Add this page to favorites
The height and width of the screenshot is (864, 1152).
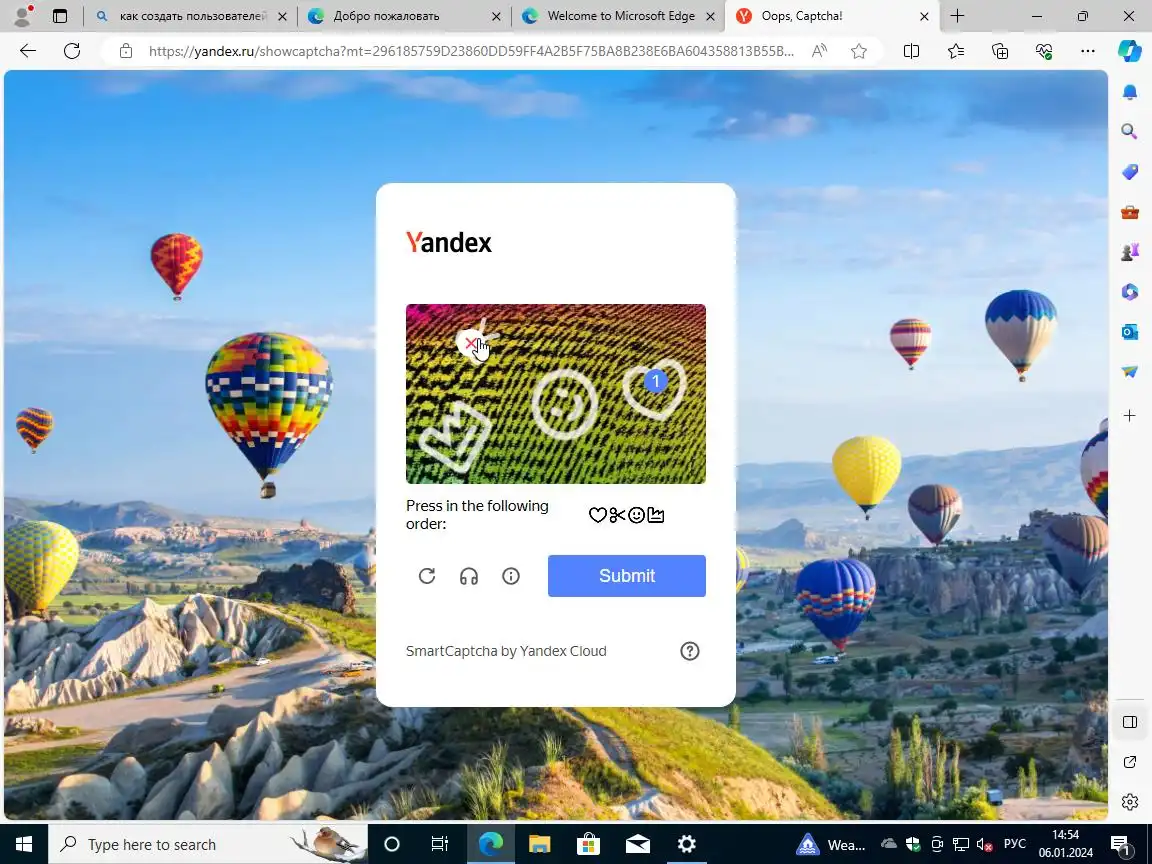coord(859,51)
